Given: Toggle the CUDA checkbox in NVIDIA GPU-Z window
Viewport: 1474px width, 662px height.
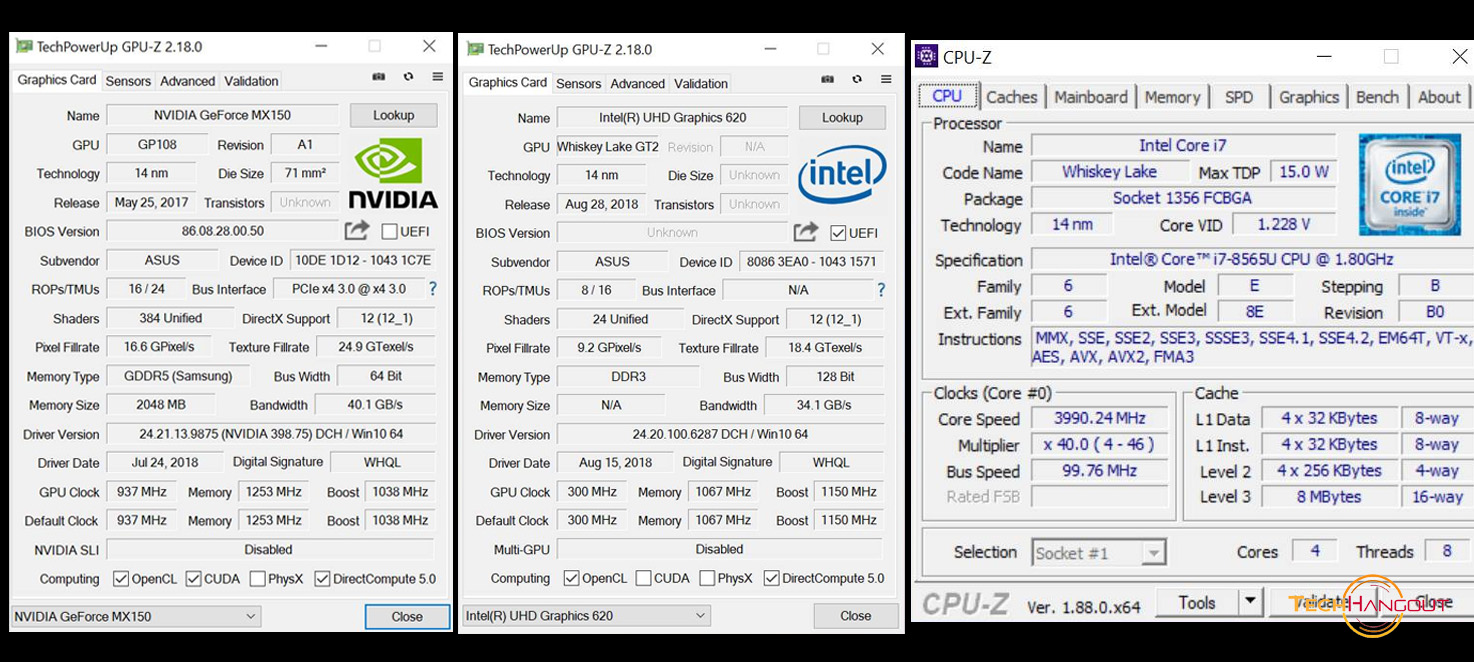Looking at the screenshot, I should click(193, 578).
